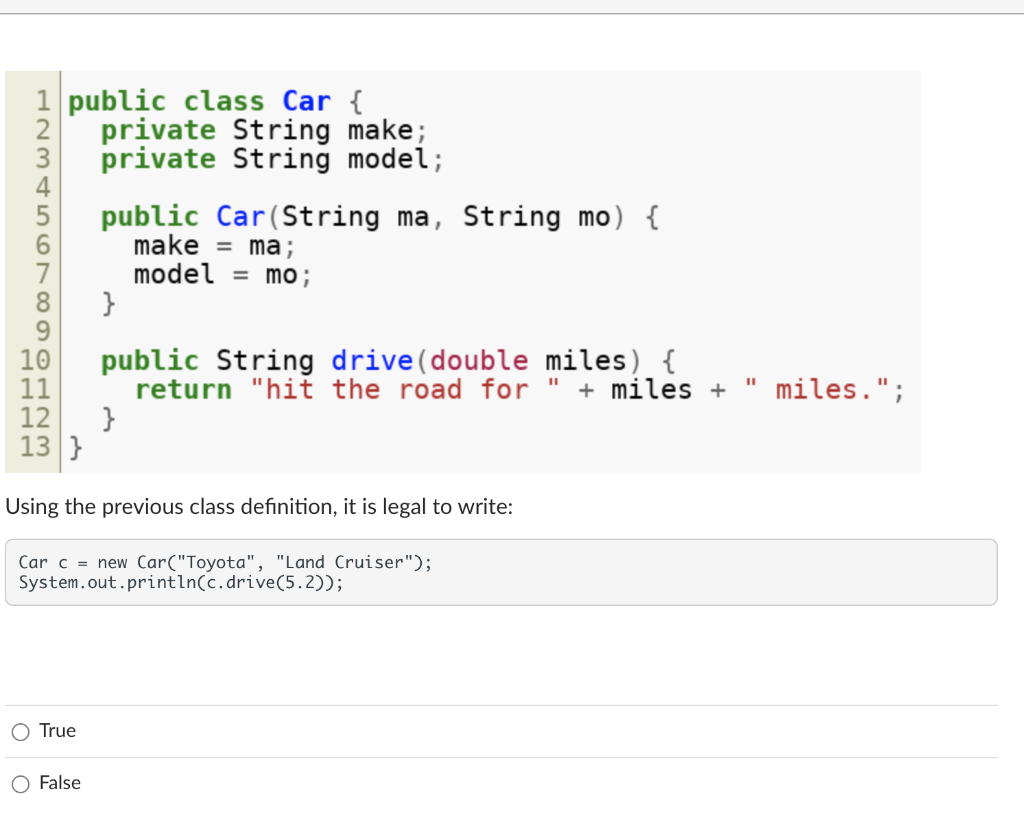
Task: Select the False radio button
Action: click(20, 784)
